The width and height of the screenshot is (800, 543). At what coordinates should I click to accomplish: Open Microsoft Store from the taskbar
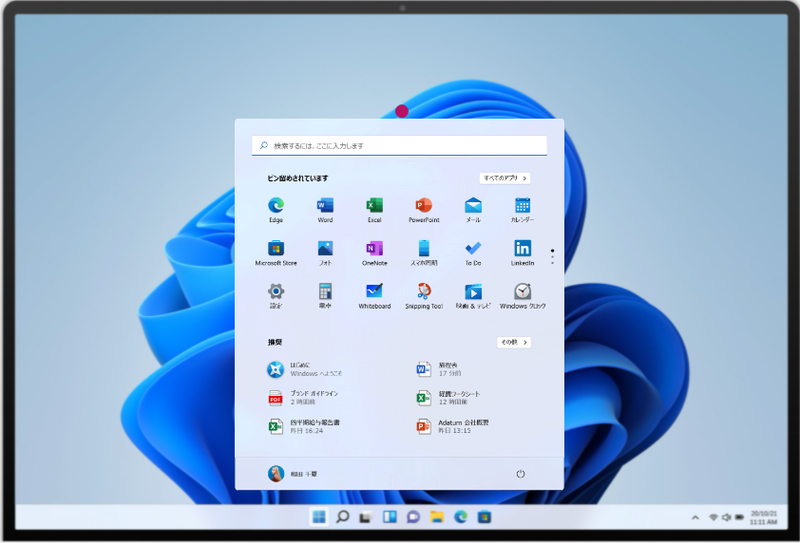484,517
